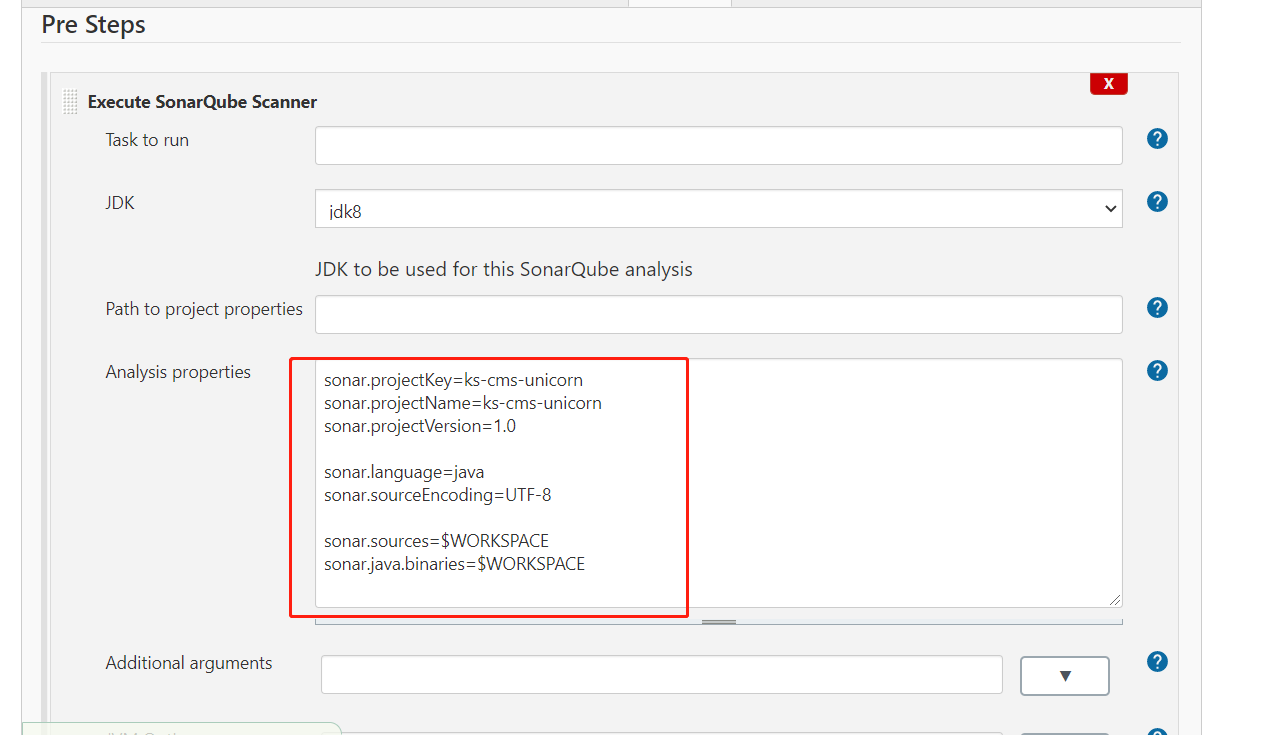Click the sonar.projectVersion=1.0 line

click(420, 426)
